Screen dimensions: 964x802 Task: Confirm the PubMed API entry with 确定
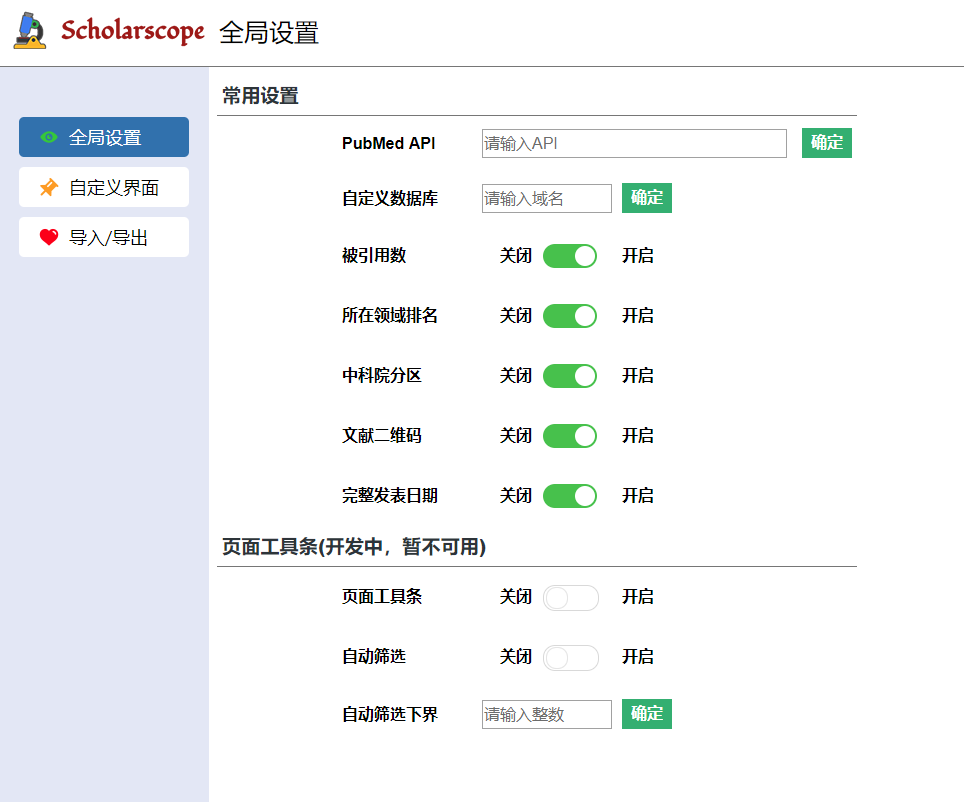[826, 142]
